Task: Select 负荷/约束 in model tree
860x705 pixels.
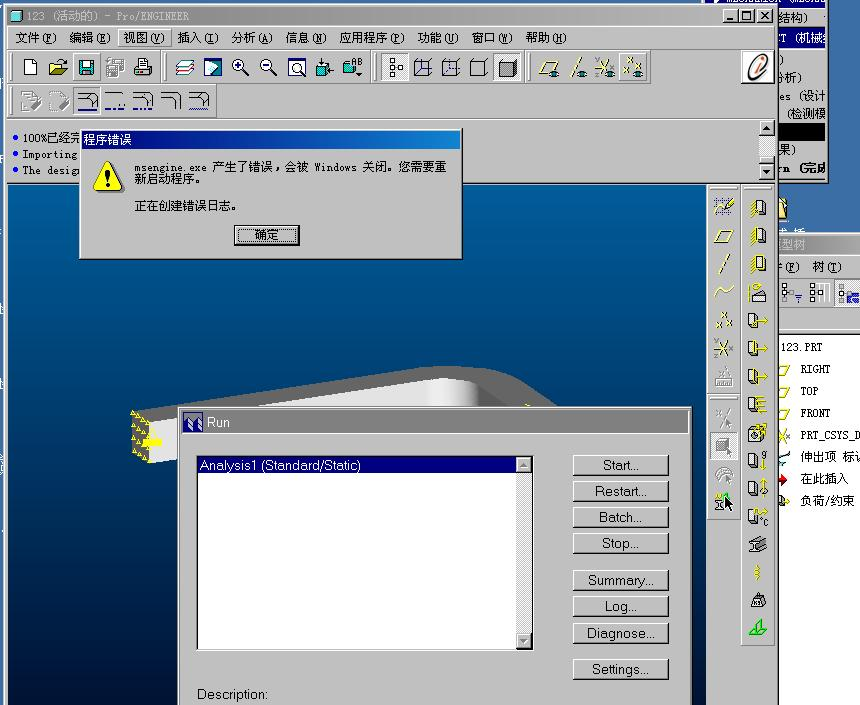Action: tap(827, 501)
